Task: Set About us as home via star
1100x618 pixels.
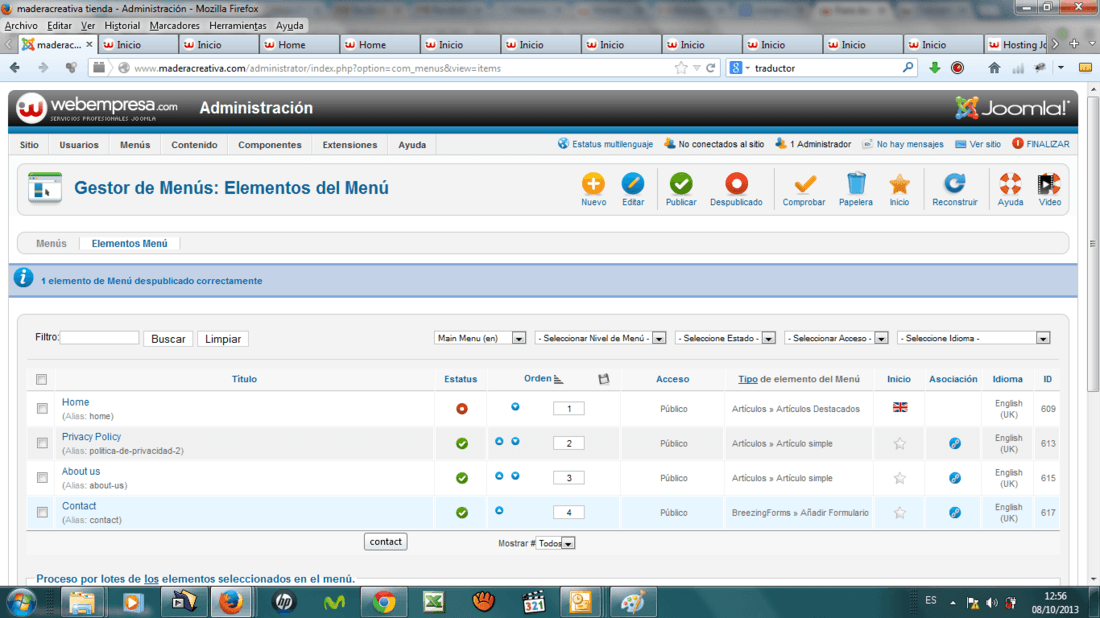Action: (x=899, y=478)
